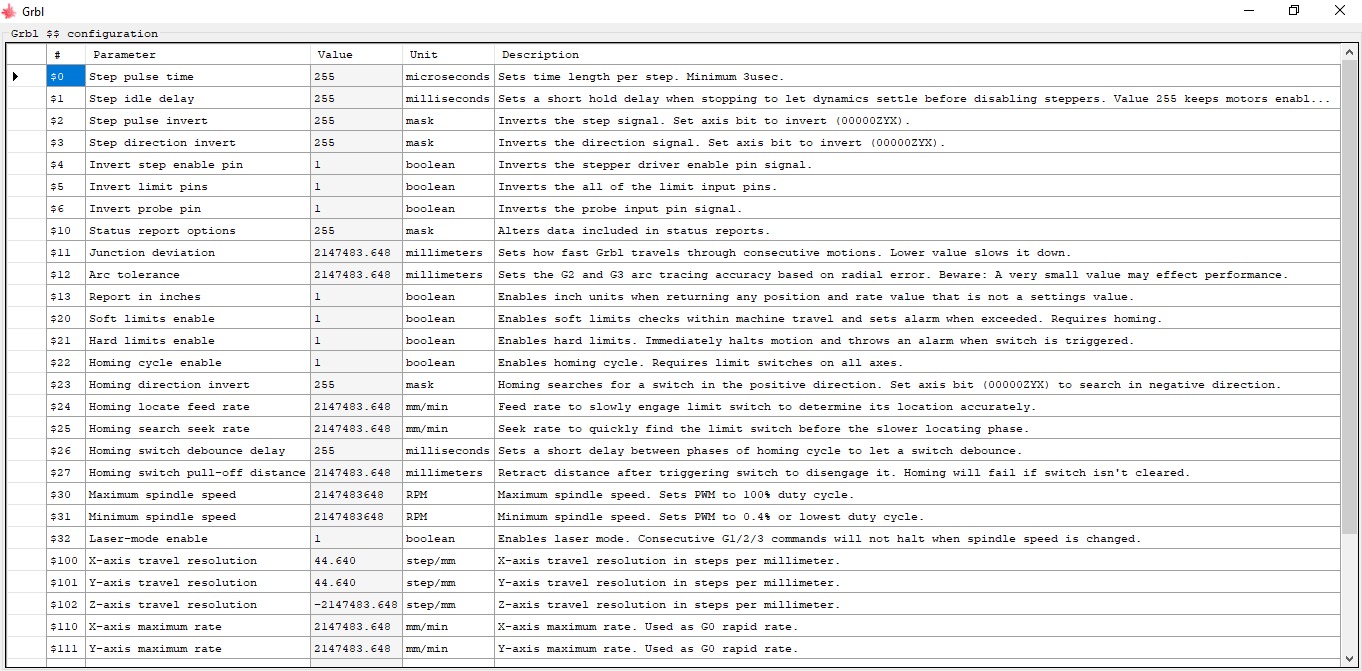1362x671 pixels.
Task: Click description starting 'Enables hard limits'
Action: [917, 341]
